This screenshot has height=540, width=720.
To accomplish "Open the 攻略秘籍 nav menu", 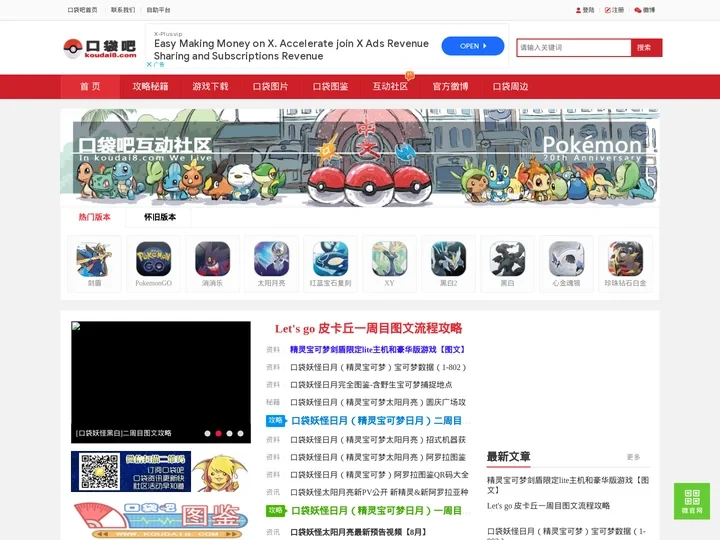I will (150, 86).
